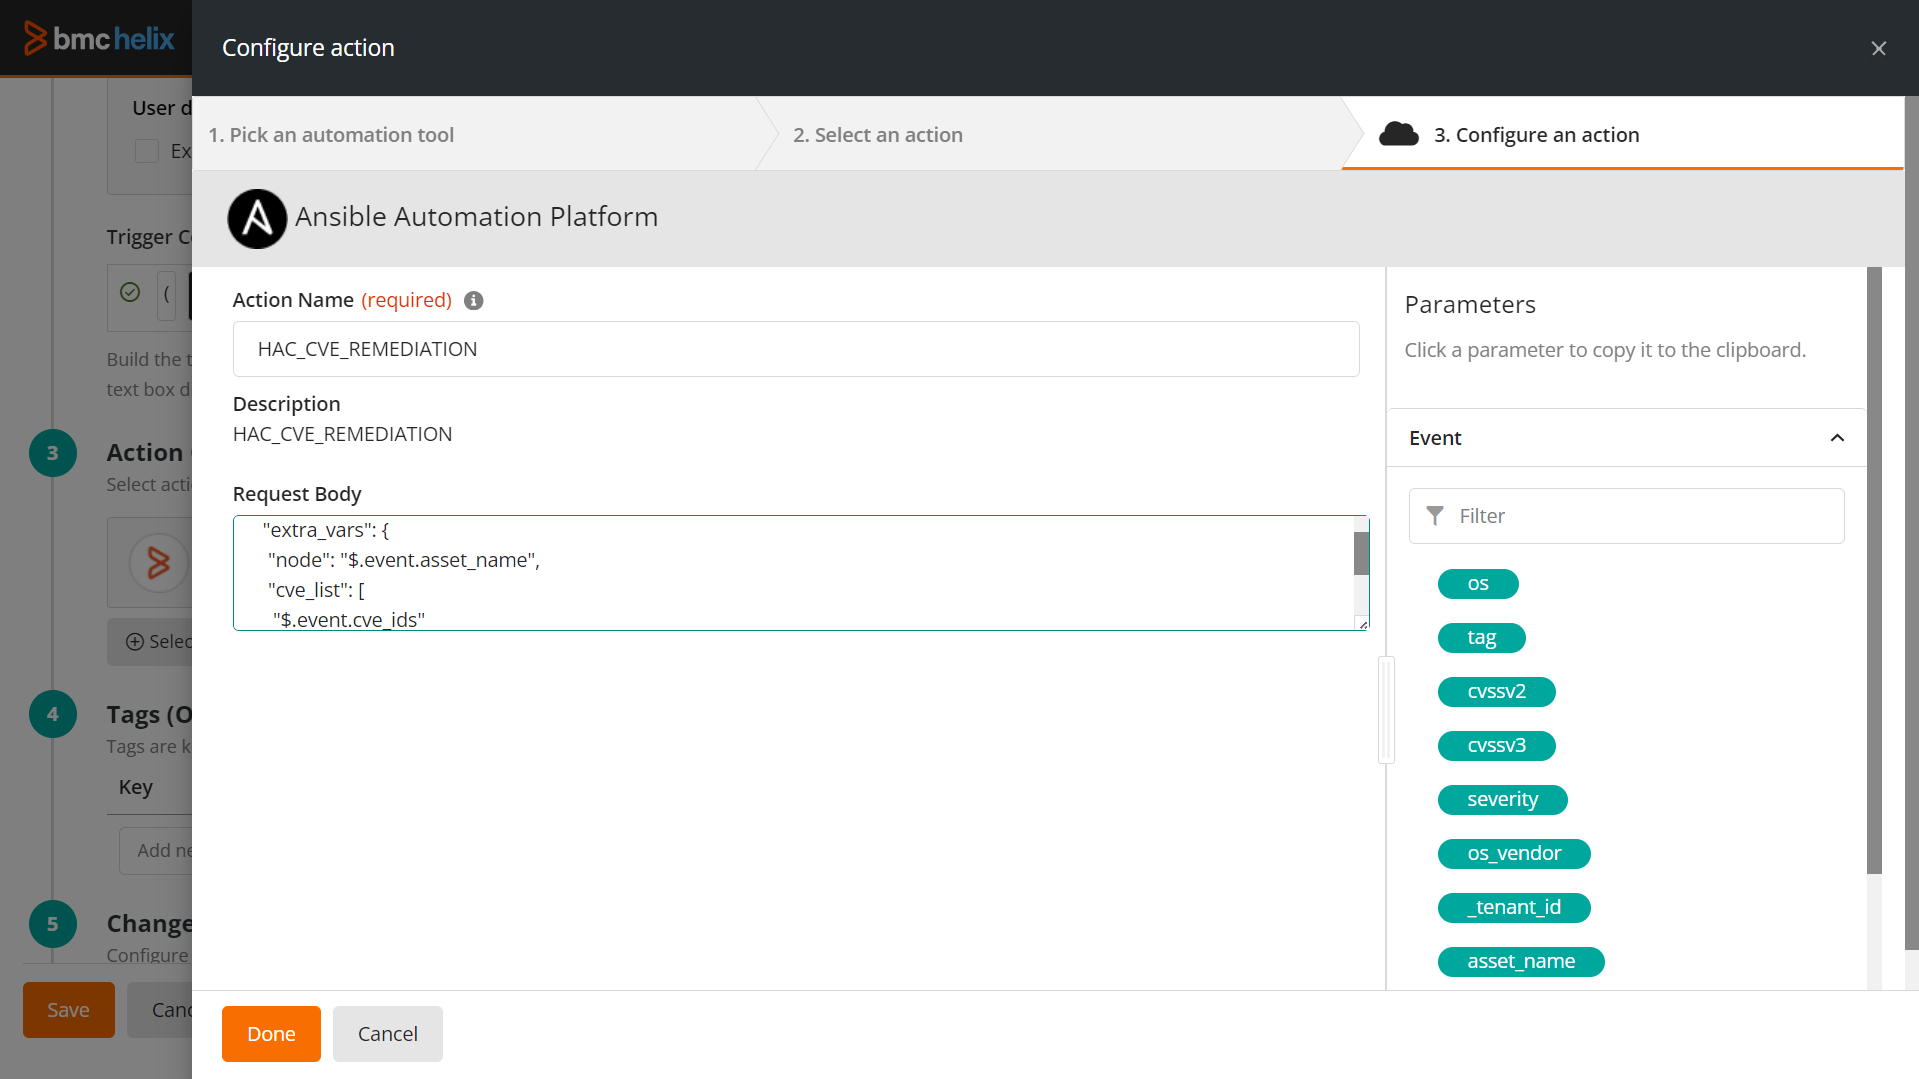Image resolution: width=1919 pixels, height=1079 pixels.
Task: Go to Pick an automation tool step
Action: [x=331, y=135]
